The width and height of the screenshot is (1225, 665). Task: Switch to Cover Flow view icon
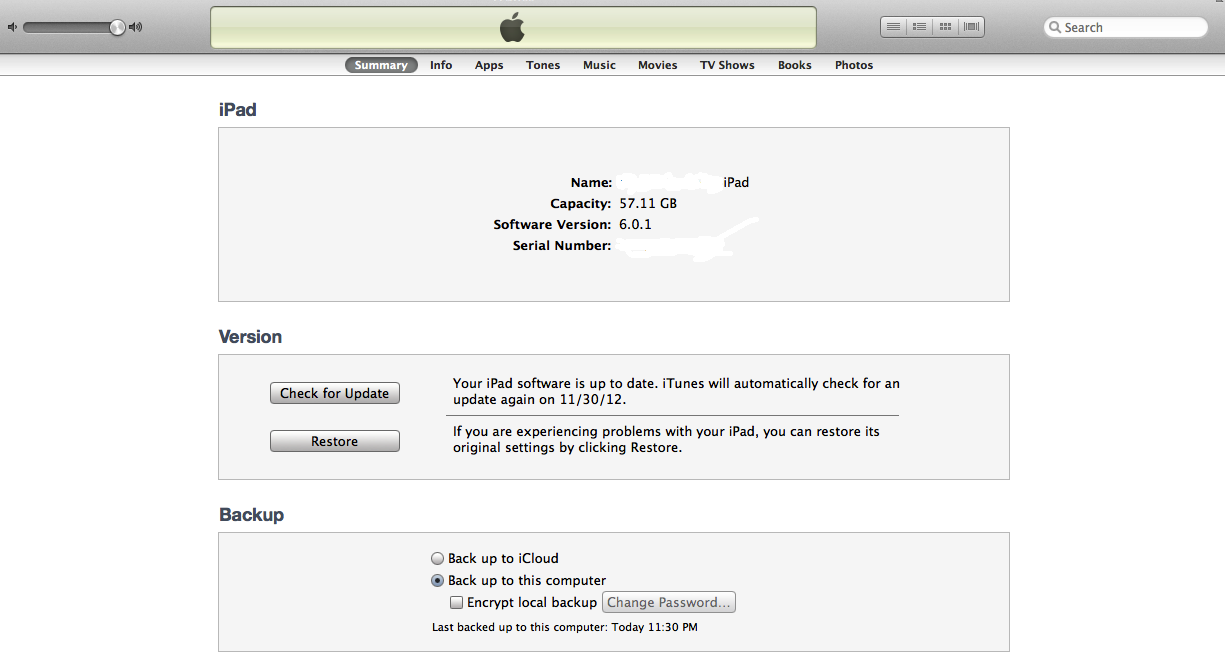click(x=971, y=27)
